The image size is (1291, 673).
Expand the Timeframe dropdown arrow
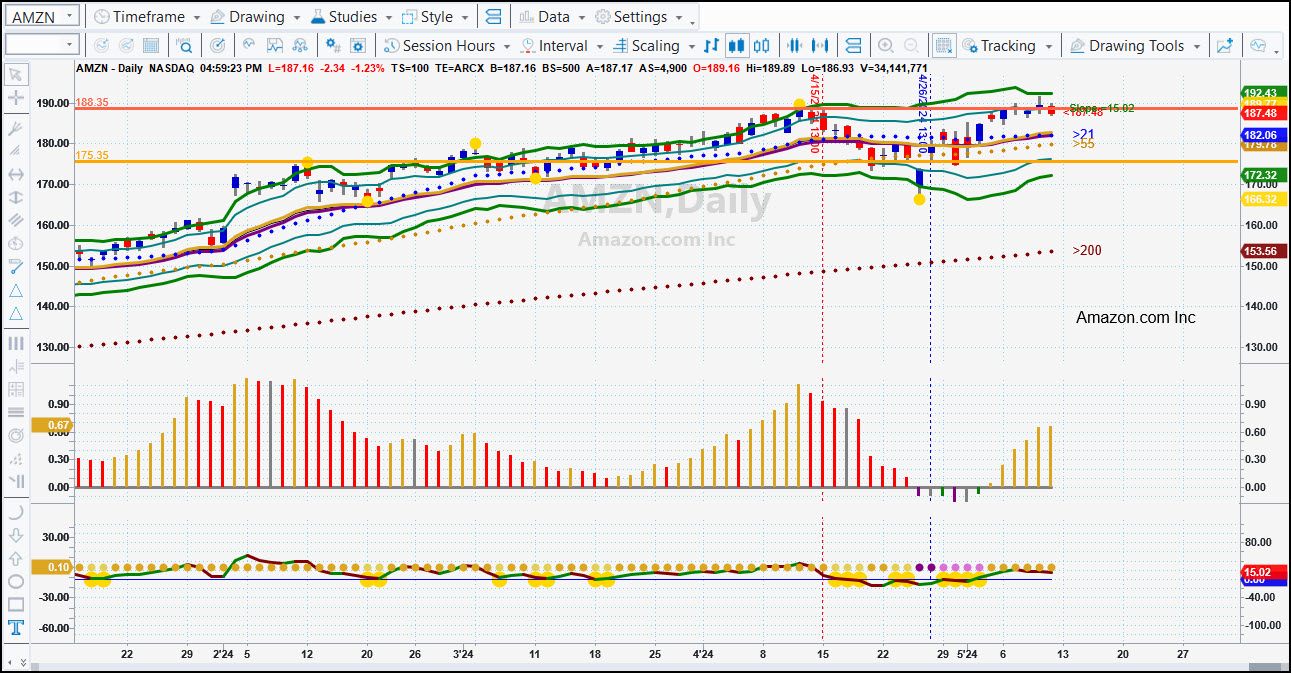(197, 18)
